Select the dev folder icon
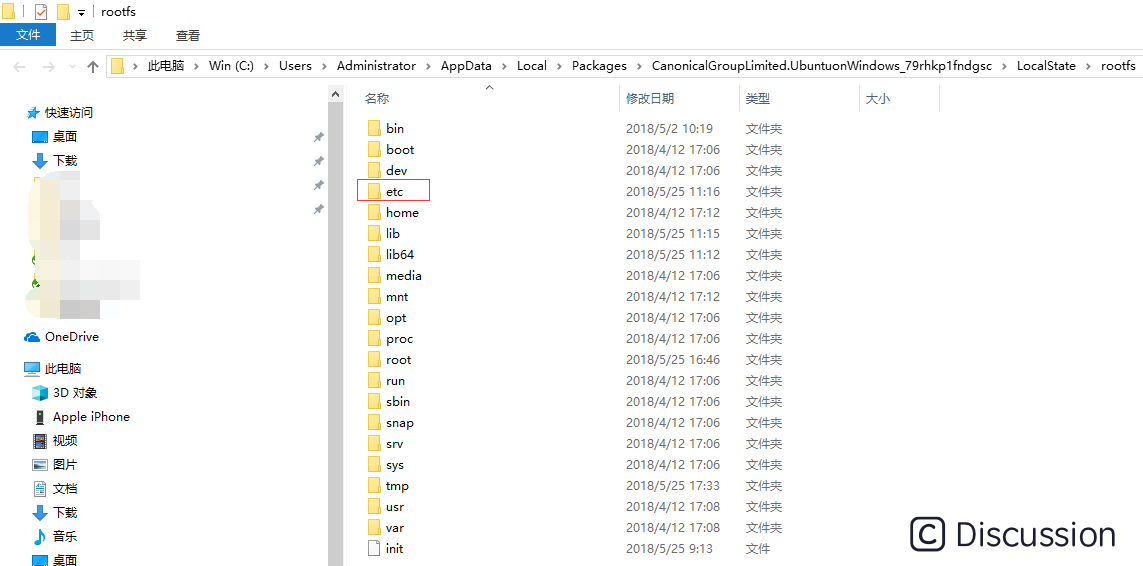1143x566 pixels. tap(374, 171)
